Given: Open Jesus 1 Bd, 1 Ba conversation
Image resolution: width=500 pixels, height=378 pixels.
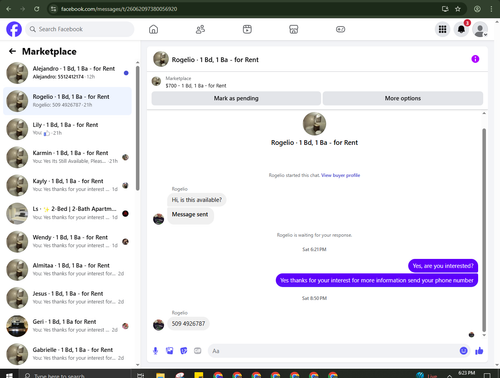Looking at the screenshot, I should pos(67,298).
